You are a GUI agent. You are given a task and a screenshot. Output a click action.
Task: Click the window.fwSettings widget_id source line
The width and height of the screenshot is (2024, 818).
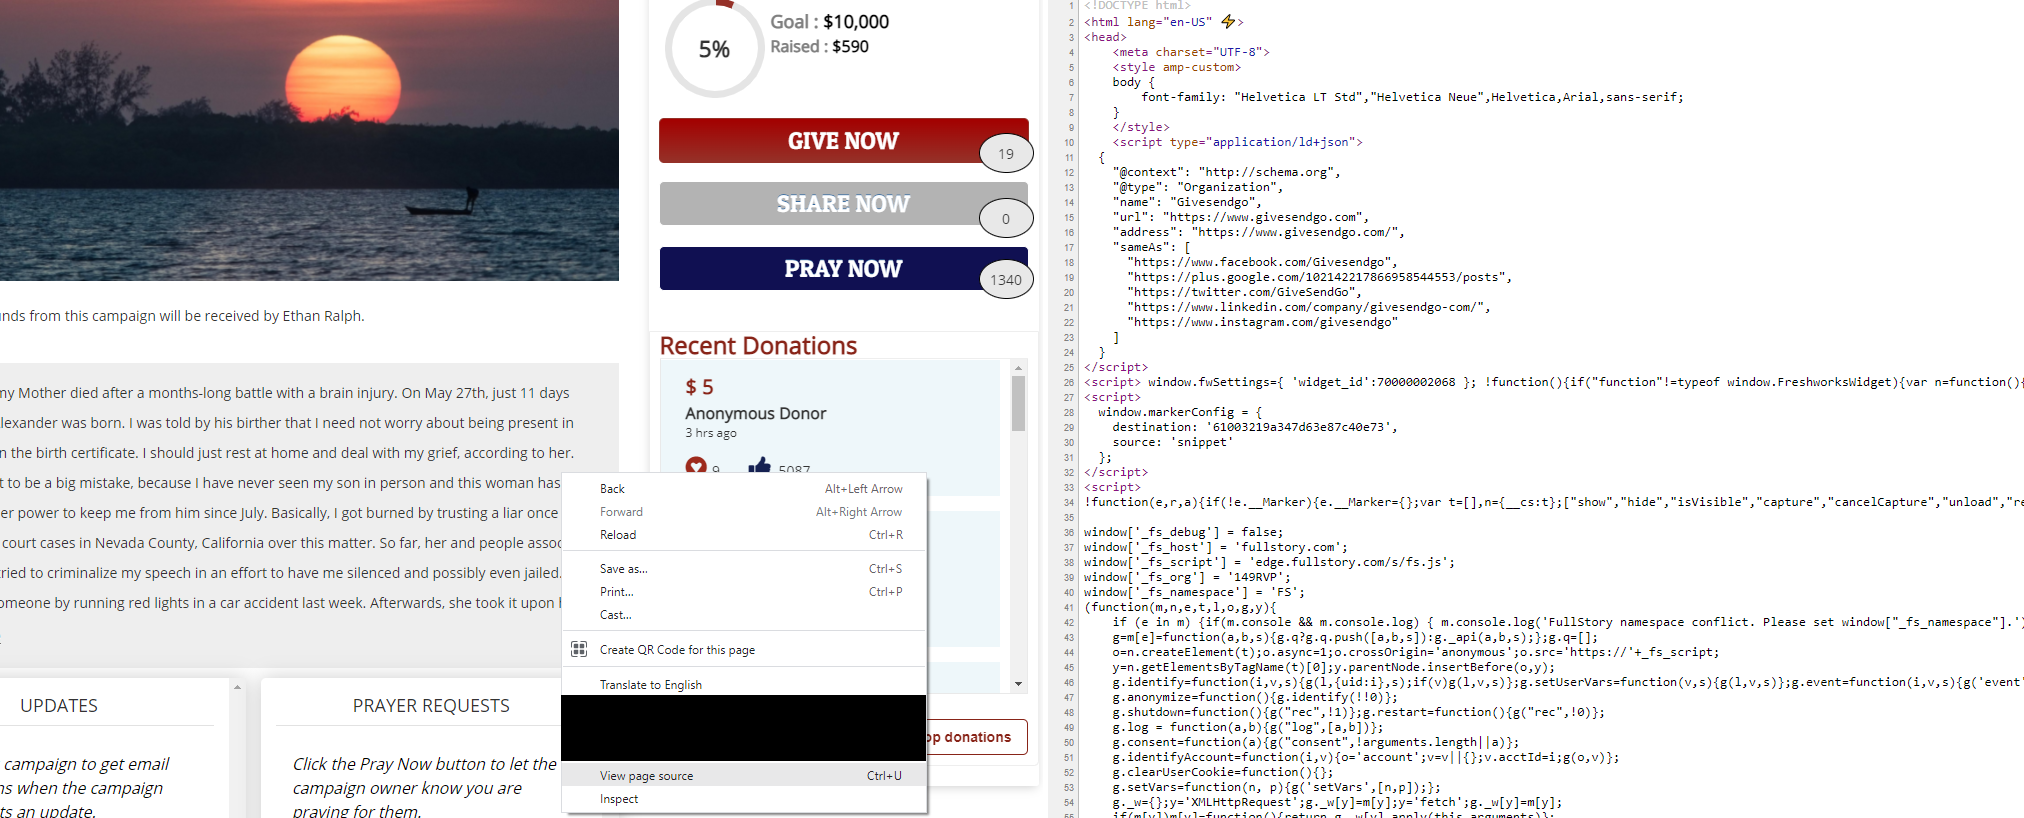tap(1554, 382)
